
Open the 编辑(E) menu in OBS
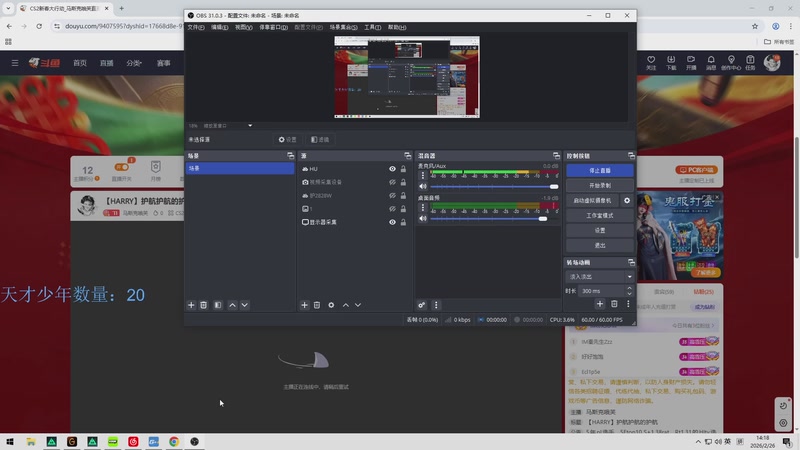(x=220, y=28)
